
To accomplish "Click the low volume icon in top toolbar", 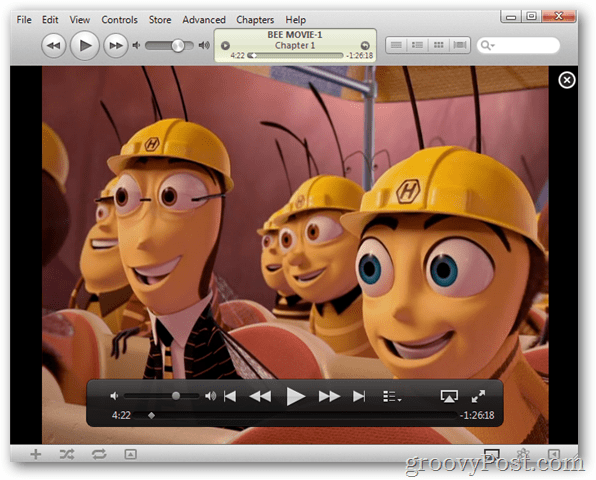I will point(136,46).
